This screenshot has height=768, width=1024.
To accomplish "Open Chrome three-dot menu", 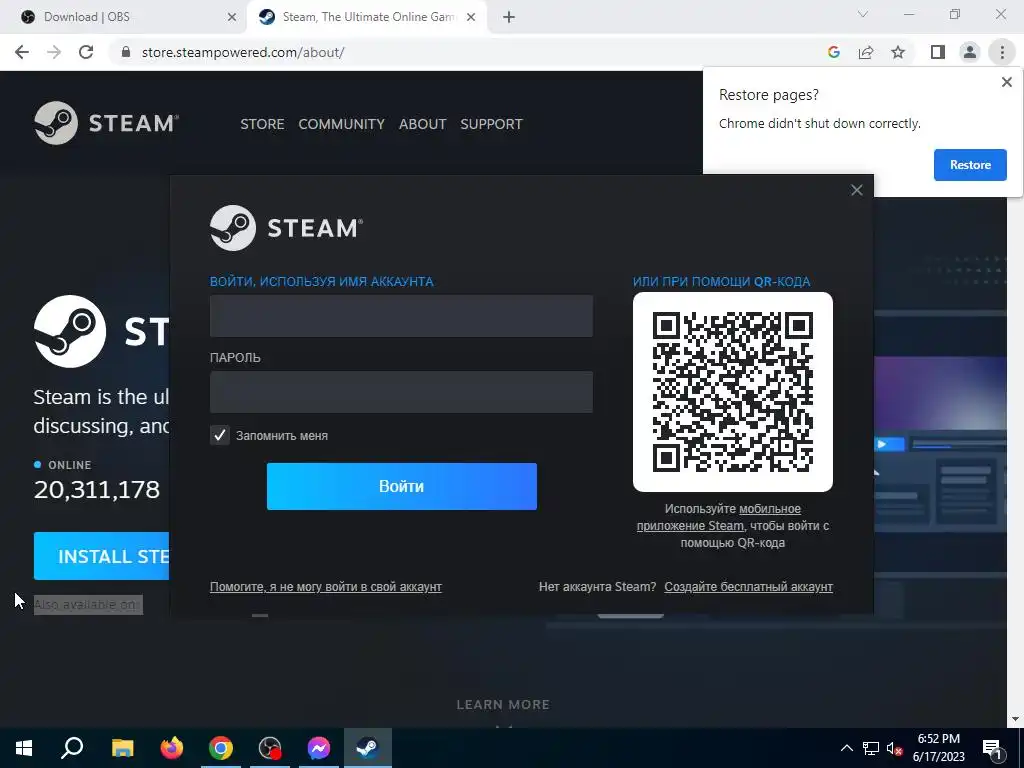I will (1002, 52).
